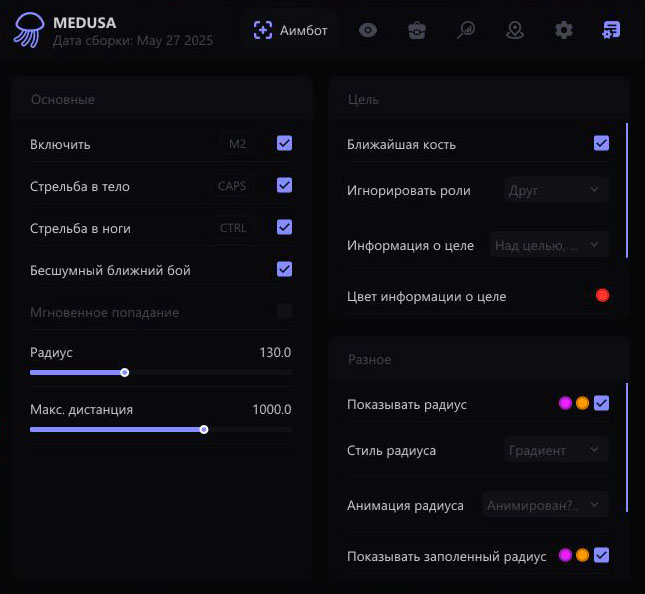Viewport: 645px width, 594px height.
Task: Select the Аимбот tab
Action: coord(291,30)
